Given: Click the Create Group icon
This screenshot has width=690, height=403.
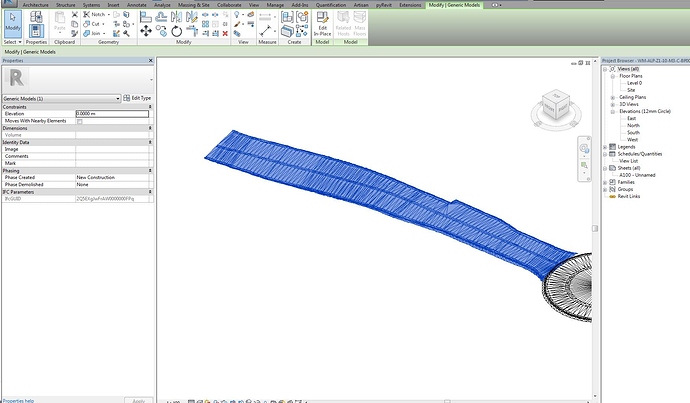Looking at the screenshot, I should (302, 17).
